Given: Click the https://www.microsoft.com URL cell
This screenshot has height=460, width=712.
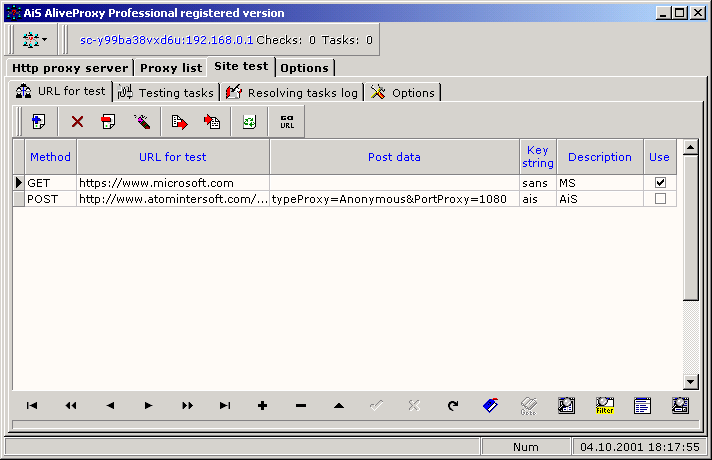Looking at the screenshot, I should pyautogui.click(x=173, y=183).
